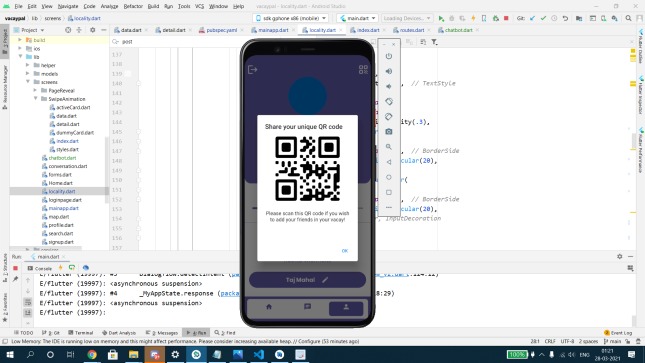Viewport: 645px width, 363px height.
Task: Click the red stop icon in Run panel
Action: (16, 268)
